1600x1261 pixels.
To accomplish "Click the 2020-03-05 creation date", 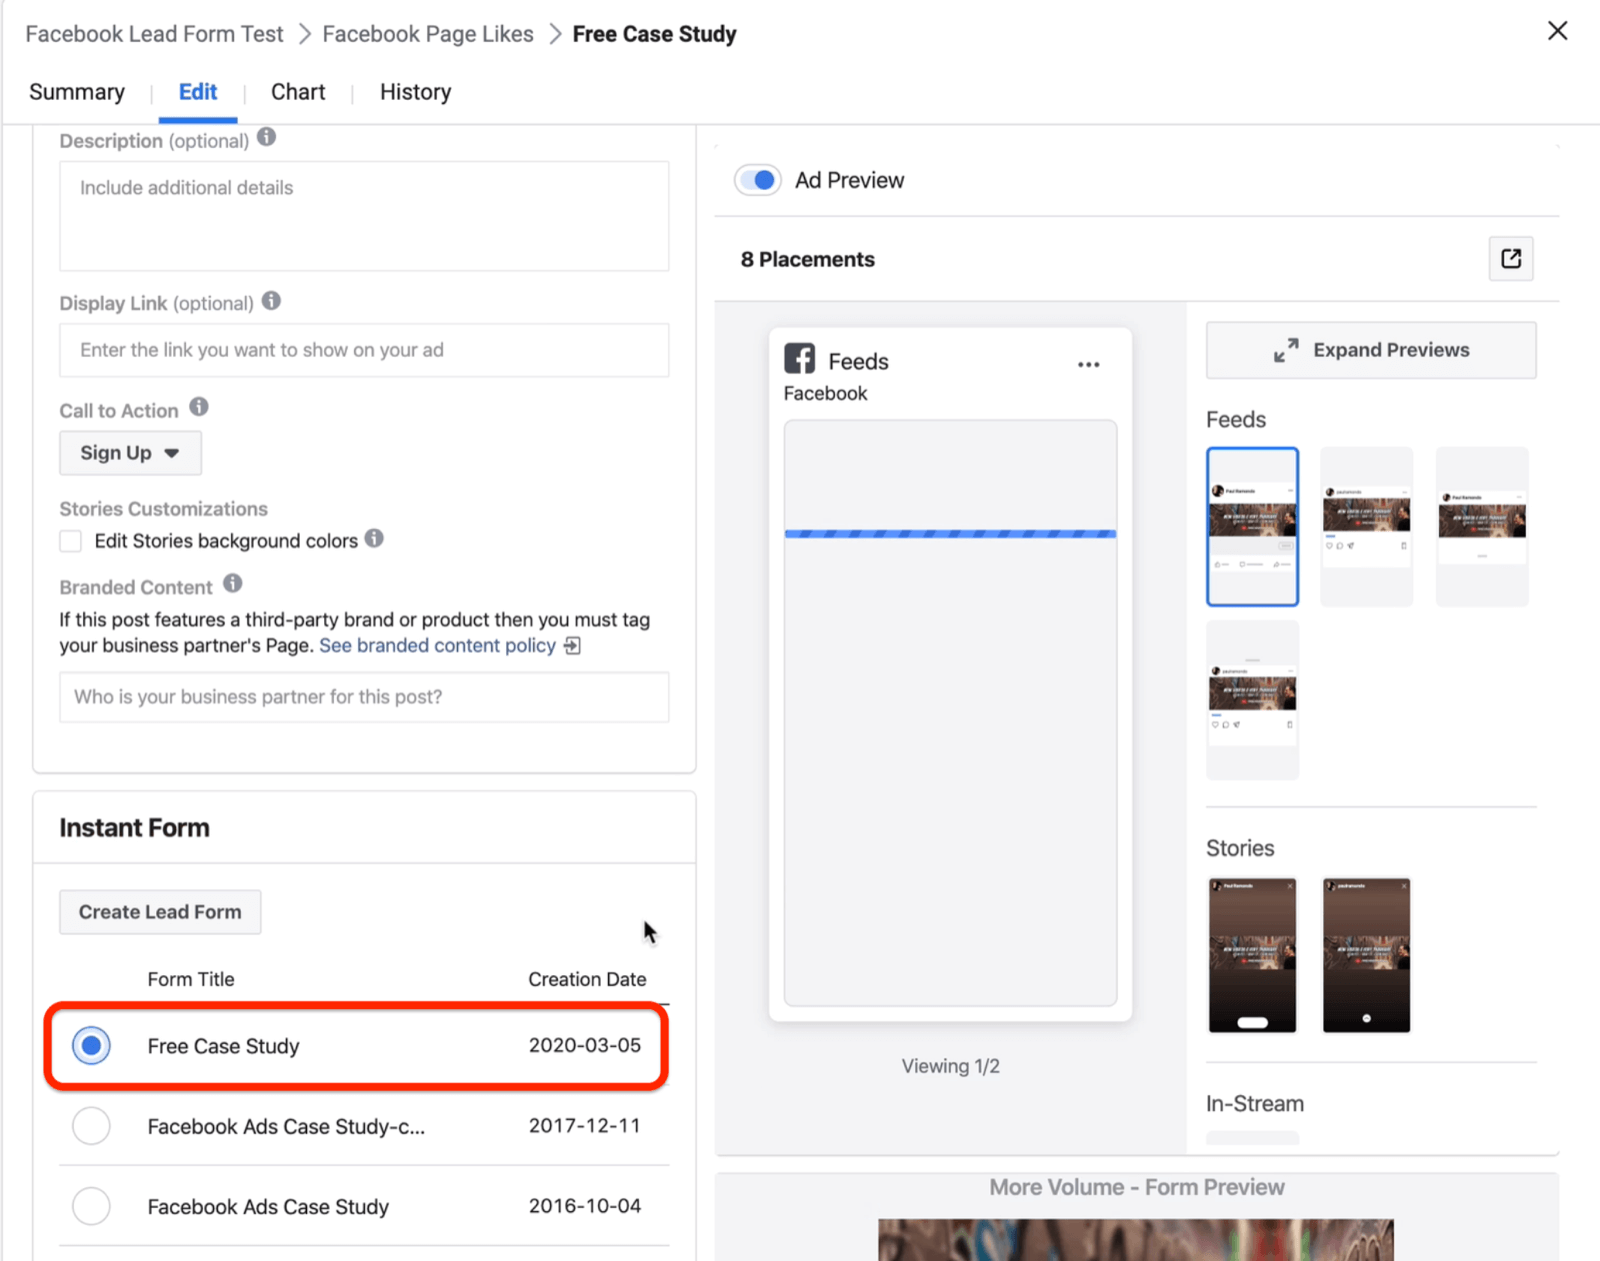I will click(585, 1045).
